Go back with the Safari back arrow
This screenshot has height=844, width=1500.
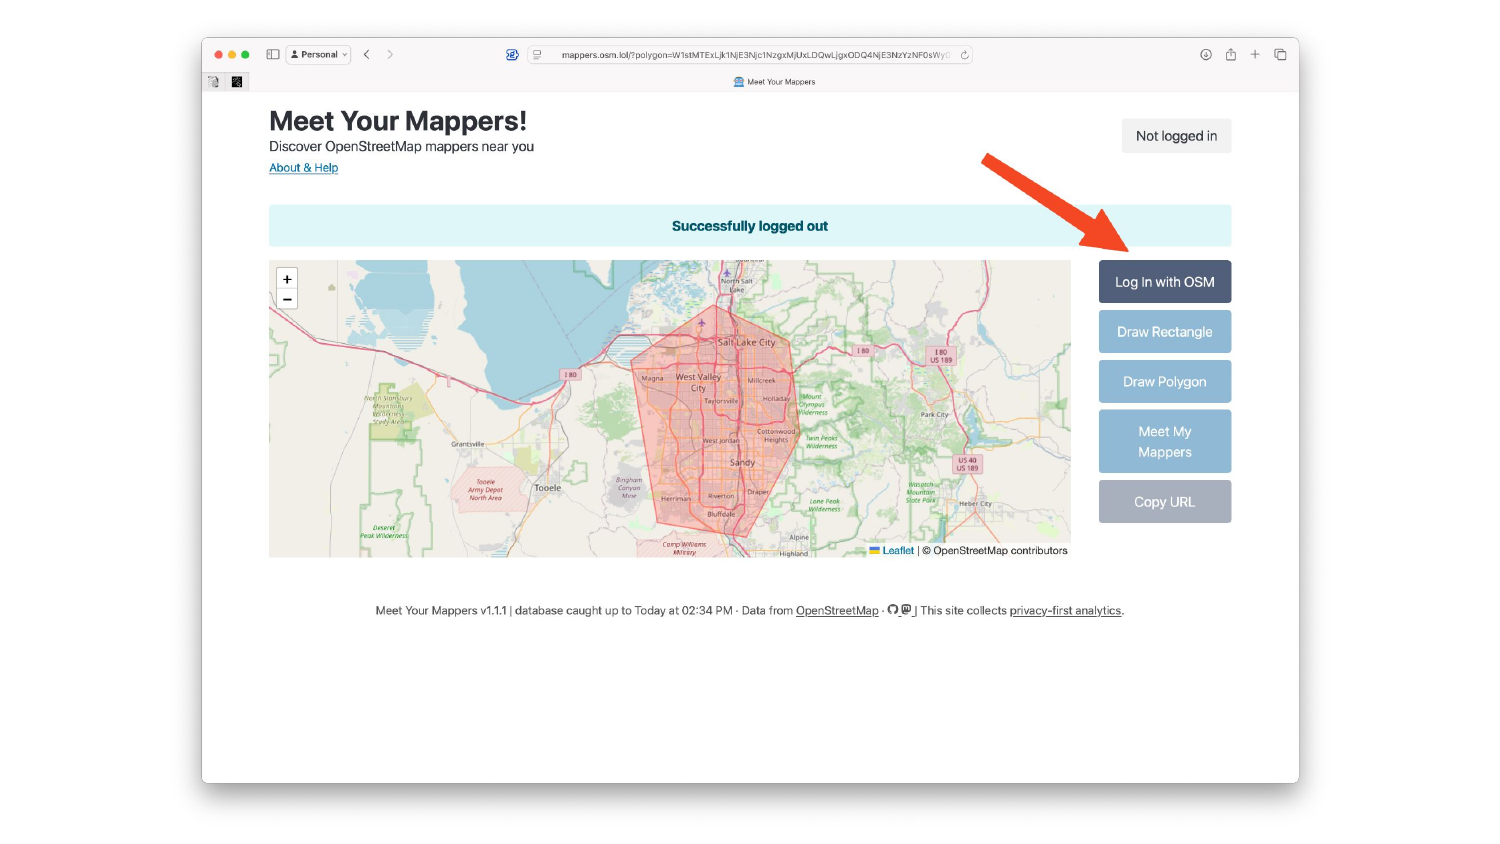(367, 54)
